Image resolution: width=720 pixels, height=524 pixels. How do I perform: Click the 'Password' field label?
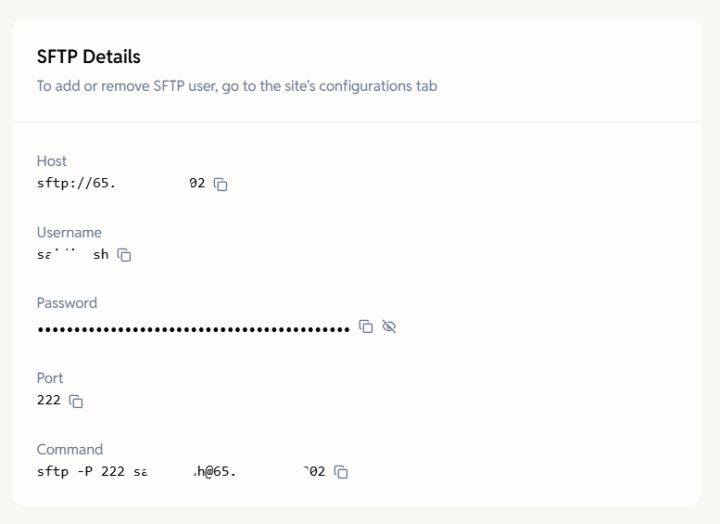tap(67, 303)
